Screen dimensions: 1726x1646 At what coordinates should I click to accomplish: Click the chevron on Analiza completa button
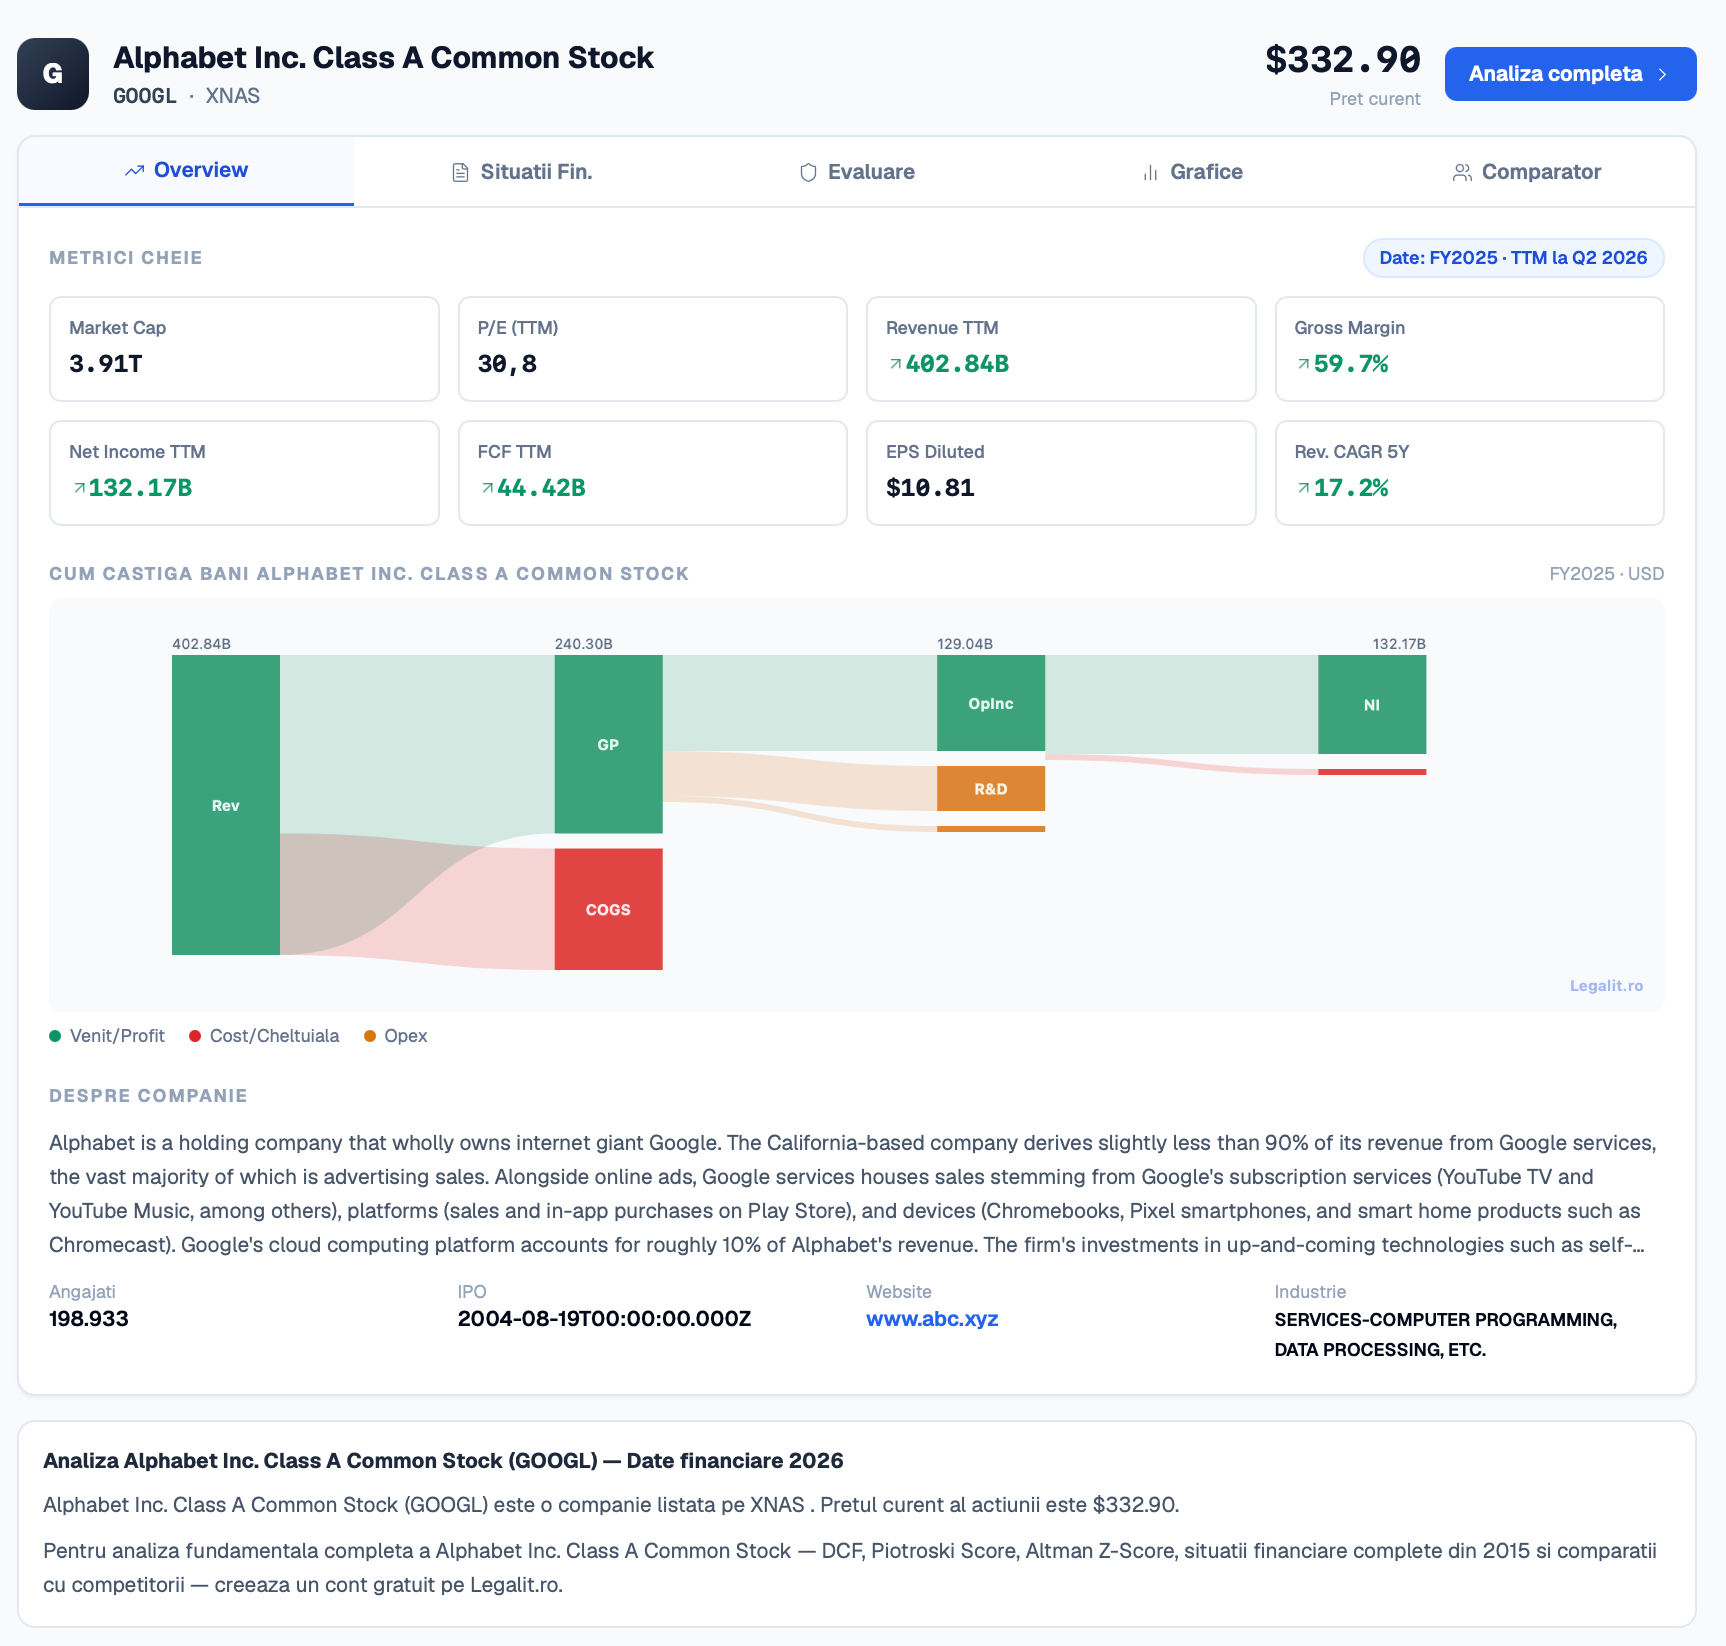coord(1662,74)
